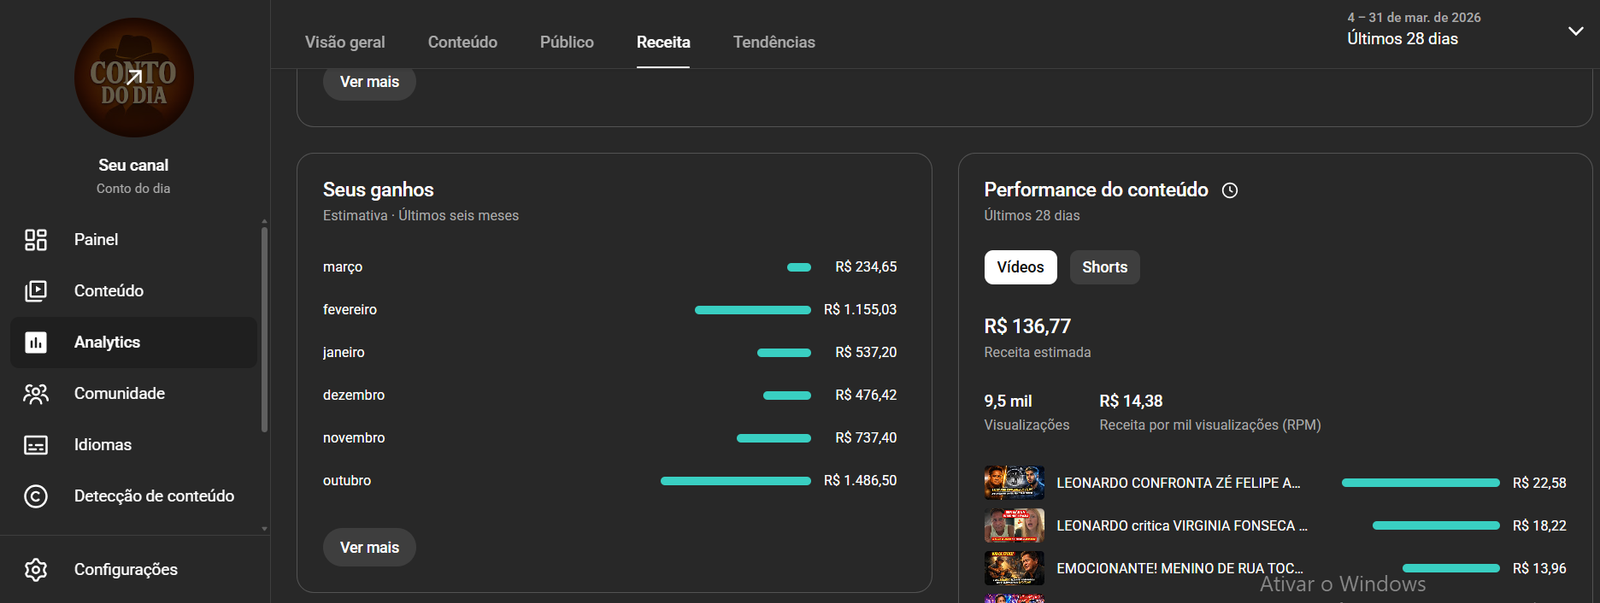Click the R$ 14,38 RPM value
The height and width of the screenshot is (603, 1600).
point(1131,401)
